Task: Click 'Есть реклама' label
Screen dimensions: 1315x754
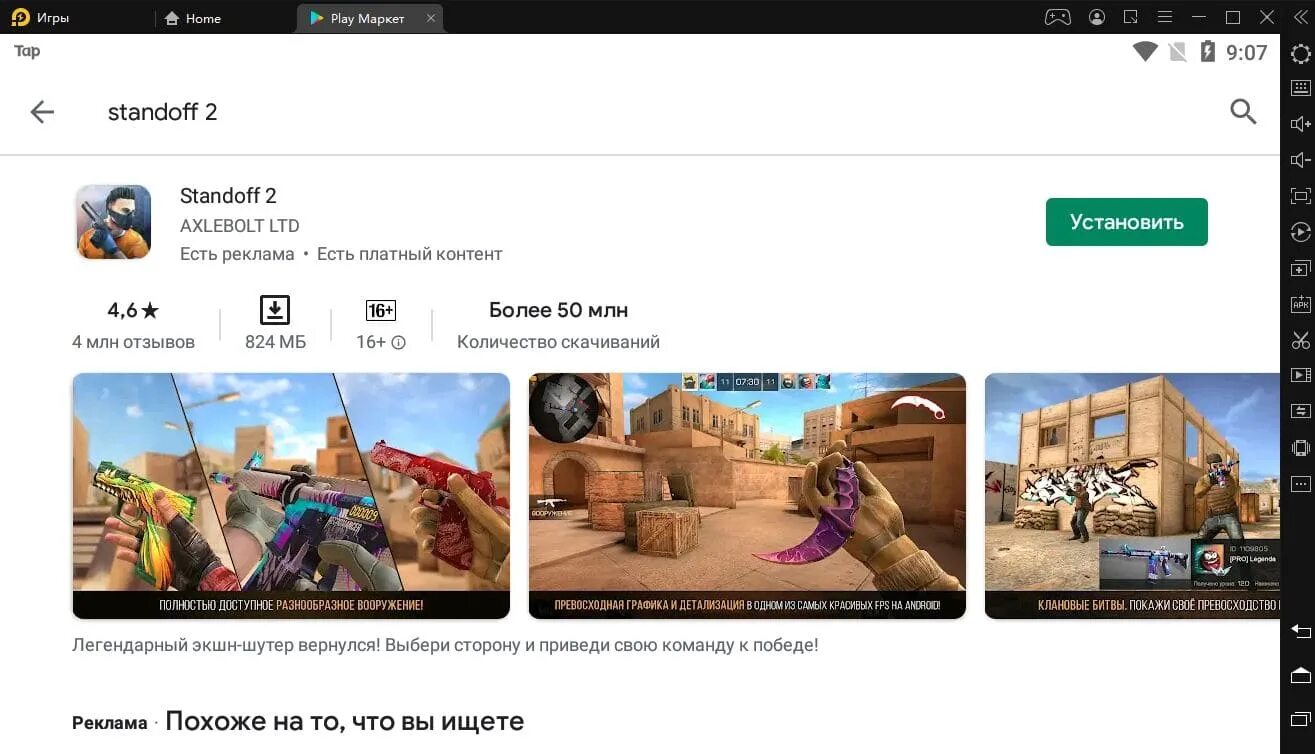Action: pyautogui.click(x=237, y=254)
